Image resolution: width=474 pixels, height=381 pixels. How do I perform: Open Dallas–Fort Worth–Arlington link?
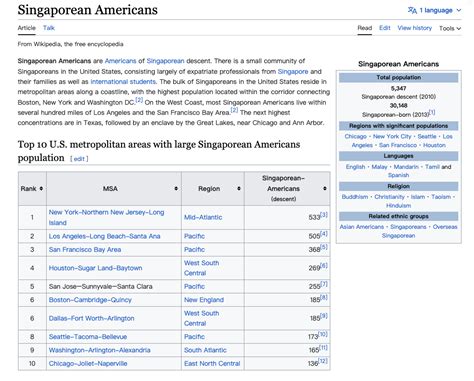(91, 318)
